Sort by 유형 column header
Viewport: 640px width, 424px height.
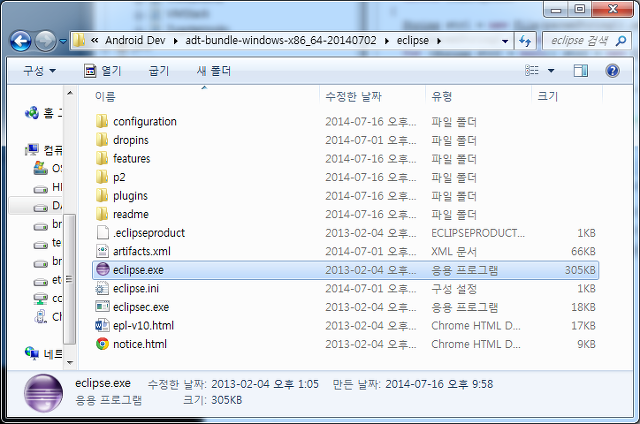[x=442, y=97]
